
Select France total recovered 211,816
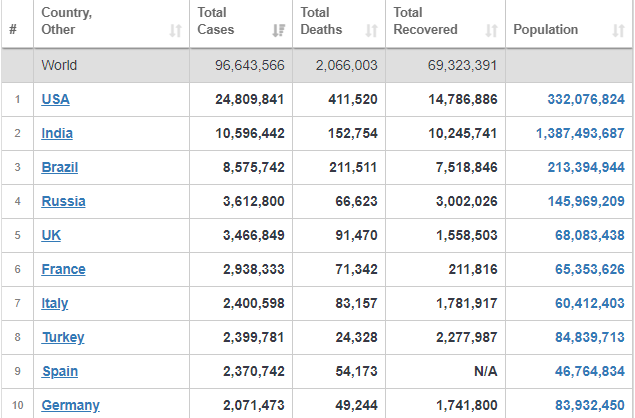point(473,269)
